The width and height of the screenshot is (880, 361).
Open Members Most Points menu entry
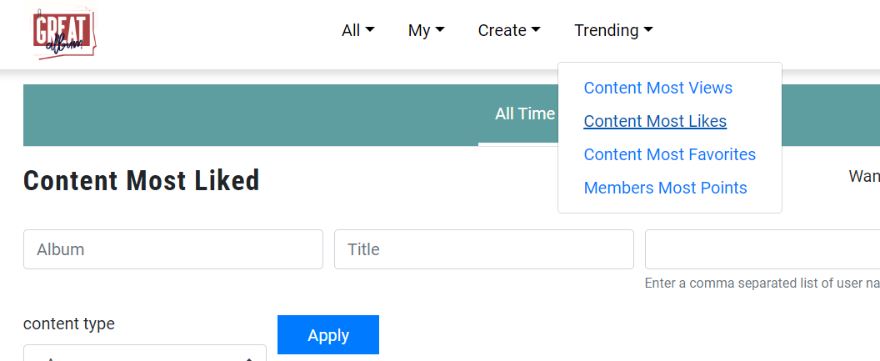click(665, 188)
